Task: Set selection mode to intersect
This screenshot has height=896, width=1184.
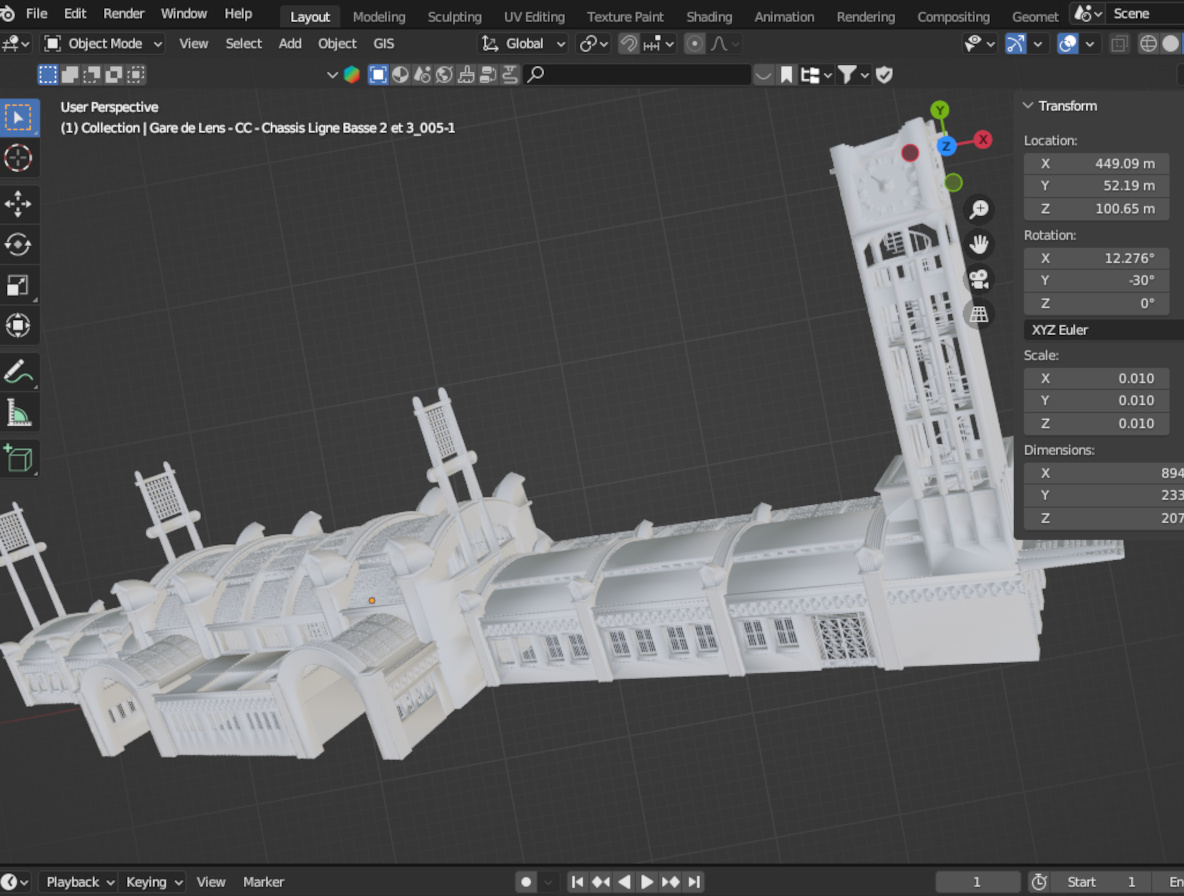Action: (135, 75)
